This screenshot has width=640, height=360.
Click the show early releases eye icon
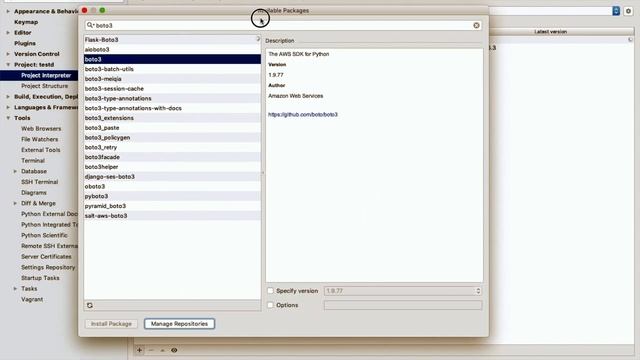(x=174, y=350)
